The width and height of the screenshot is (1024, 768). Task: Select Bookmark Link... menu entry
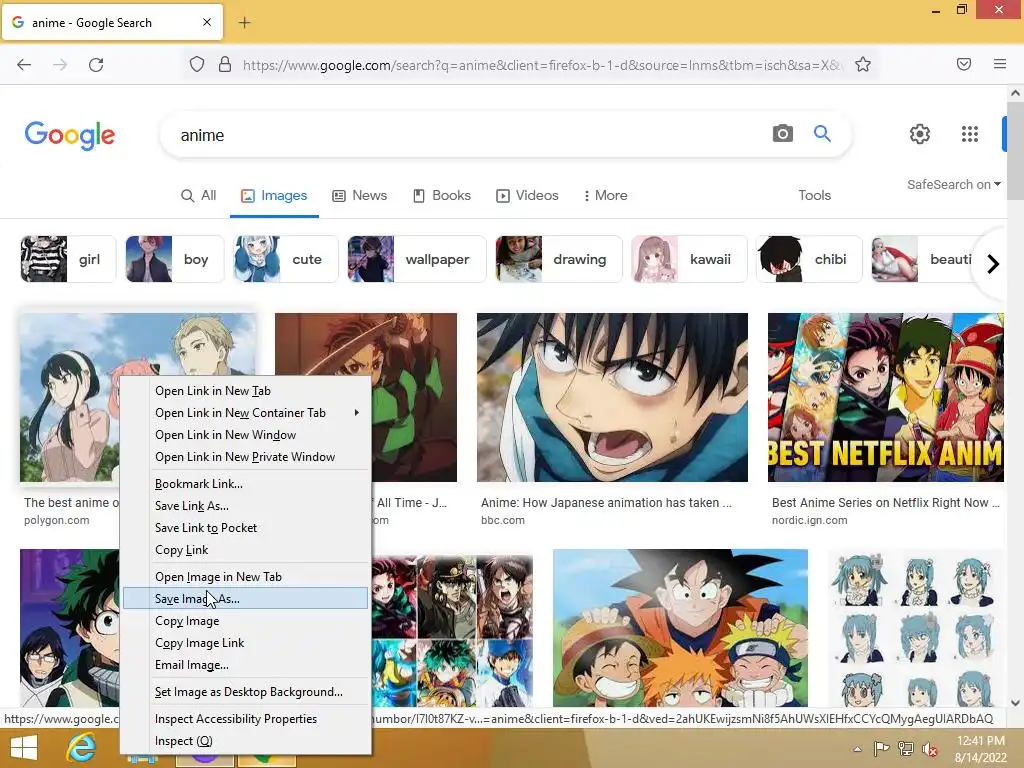coord(246,484)
